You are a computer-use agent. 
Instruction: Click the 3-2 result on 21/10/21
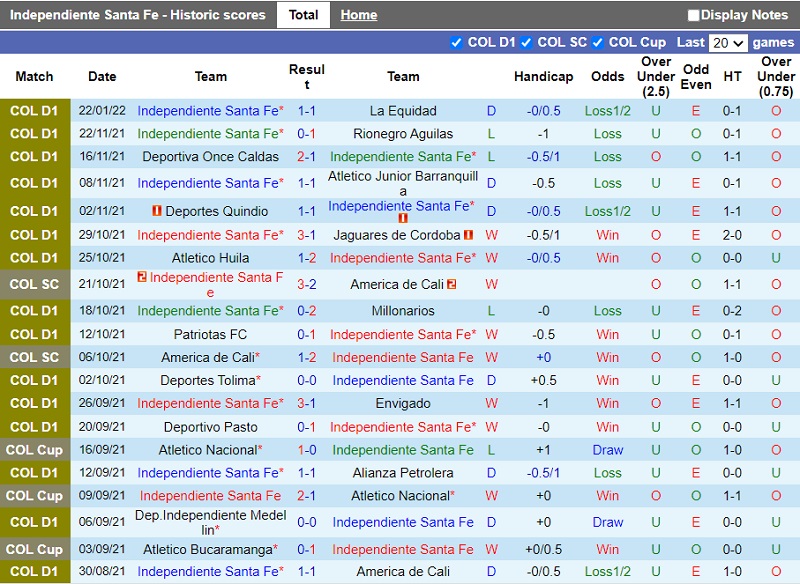pos(306,284)
